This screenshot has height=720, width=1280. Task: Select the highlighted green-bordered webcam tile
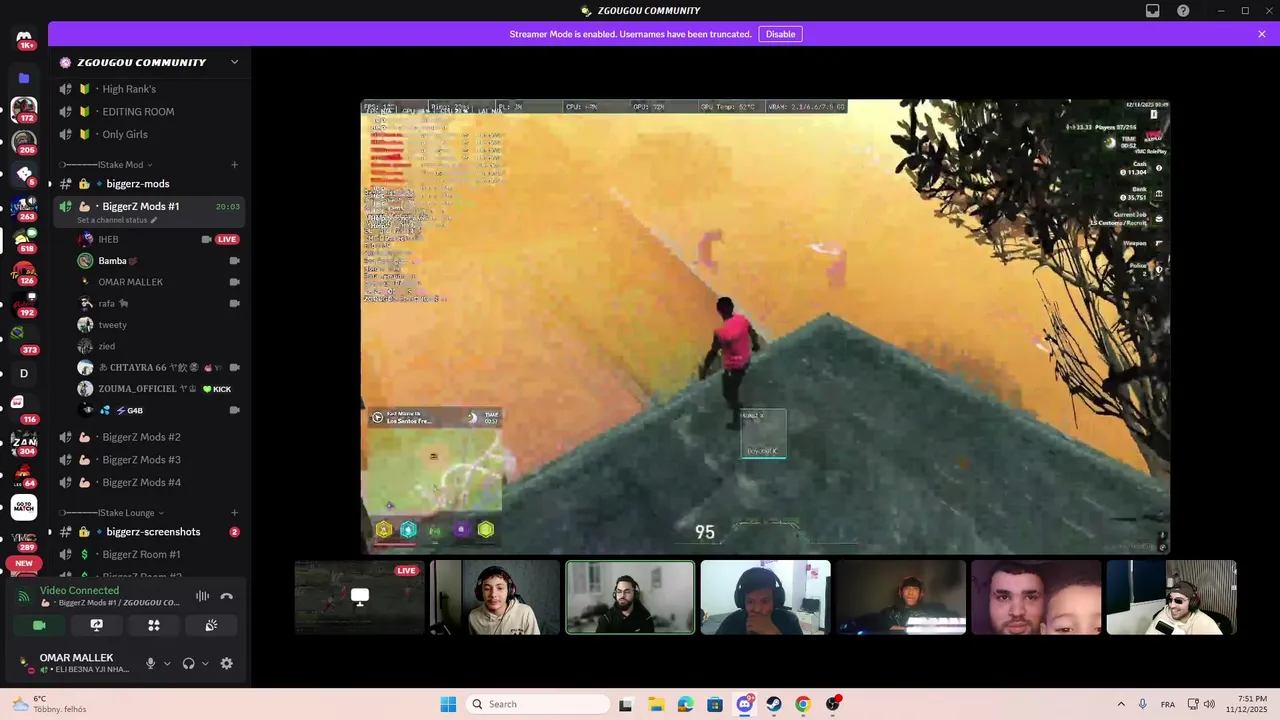coord(630,597)
